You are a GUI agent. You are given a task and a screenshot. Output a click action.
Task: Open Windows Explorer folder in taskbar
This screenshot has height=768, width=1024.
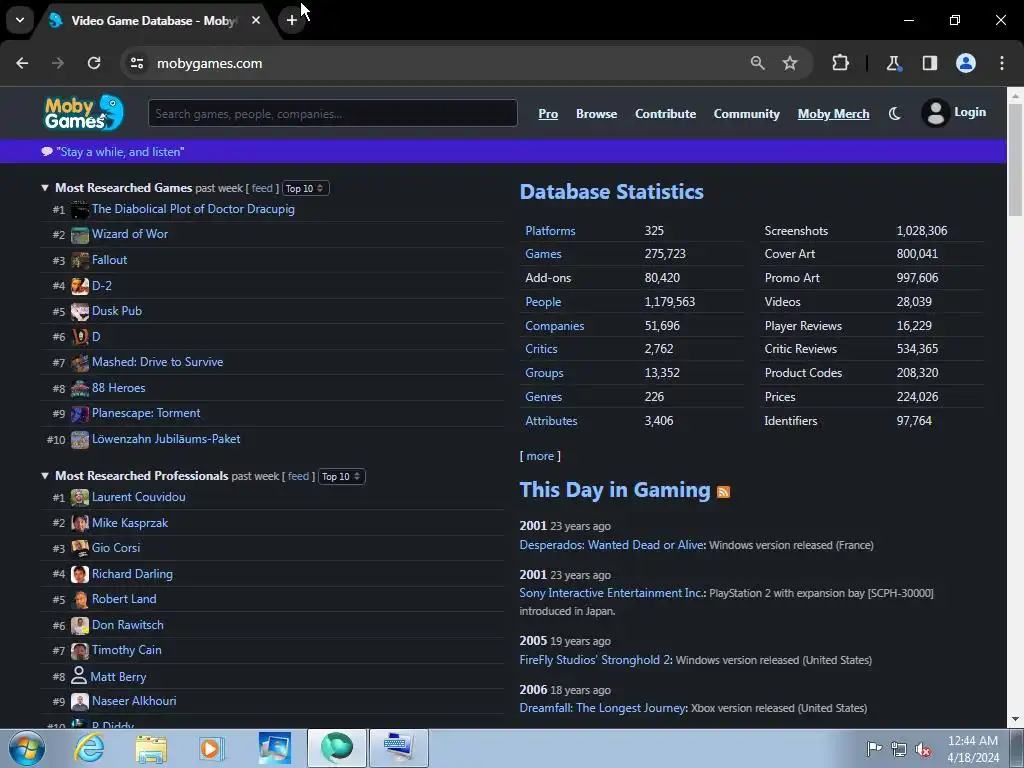pos(151,748)
